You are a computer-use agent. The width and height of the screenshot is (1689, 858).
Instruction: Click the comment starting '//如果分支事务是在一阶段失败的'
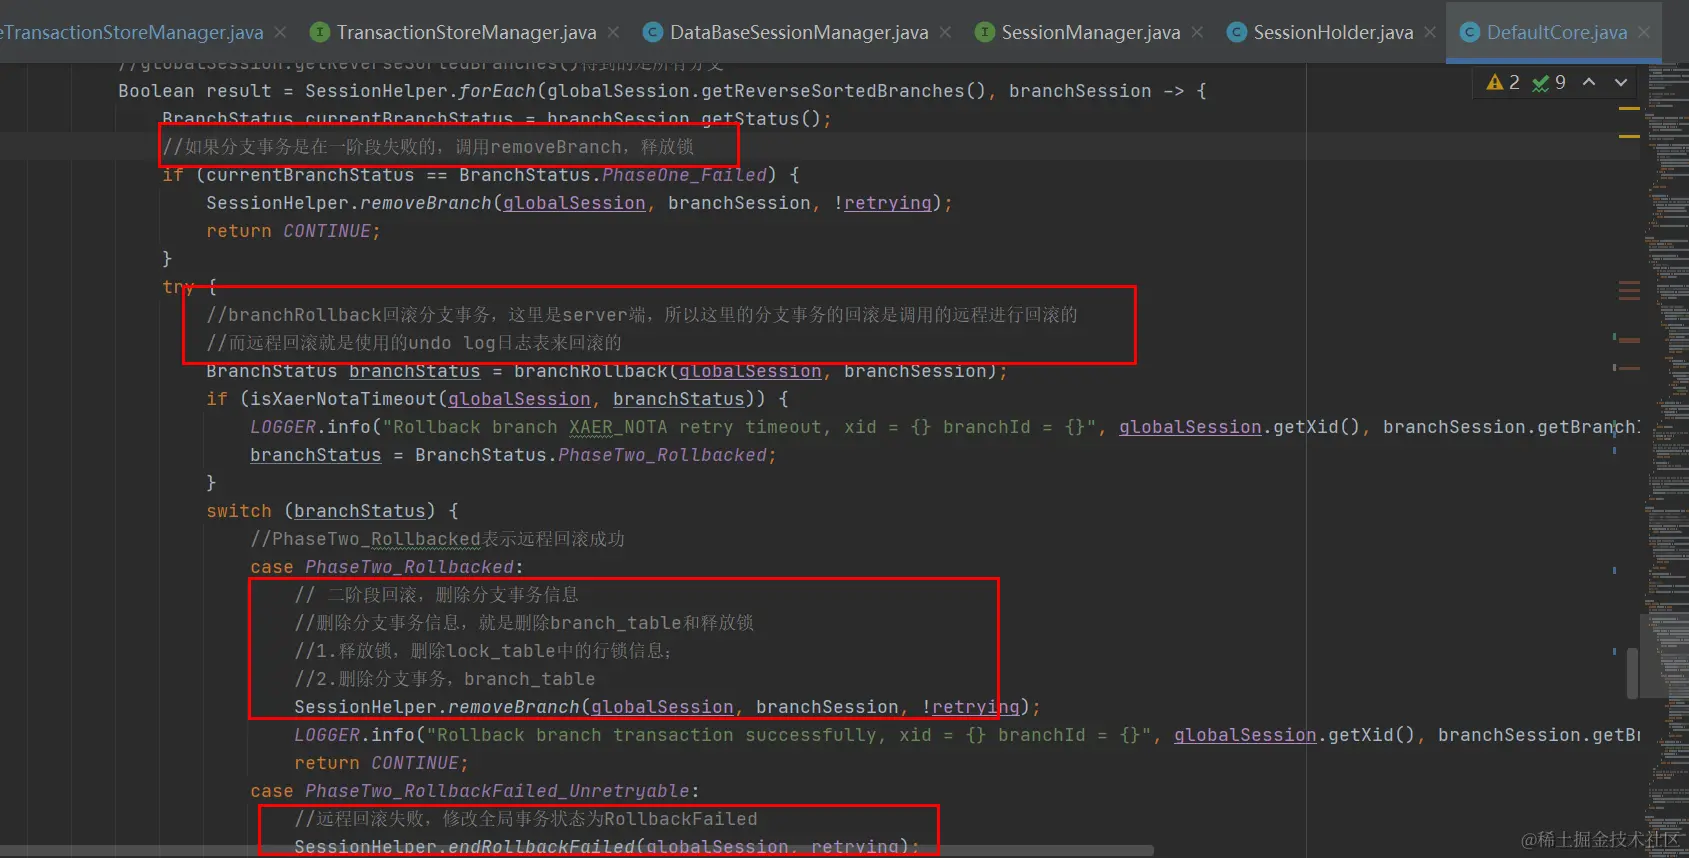[x=428, y=147]
